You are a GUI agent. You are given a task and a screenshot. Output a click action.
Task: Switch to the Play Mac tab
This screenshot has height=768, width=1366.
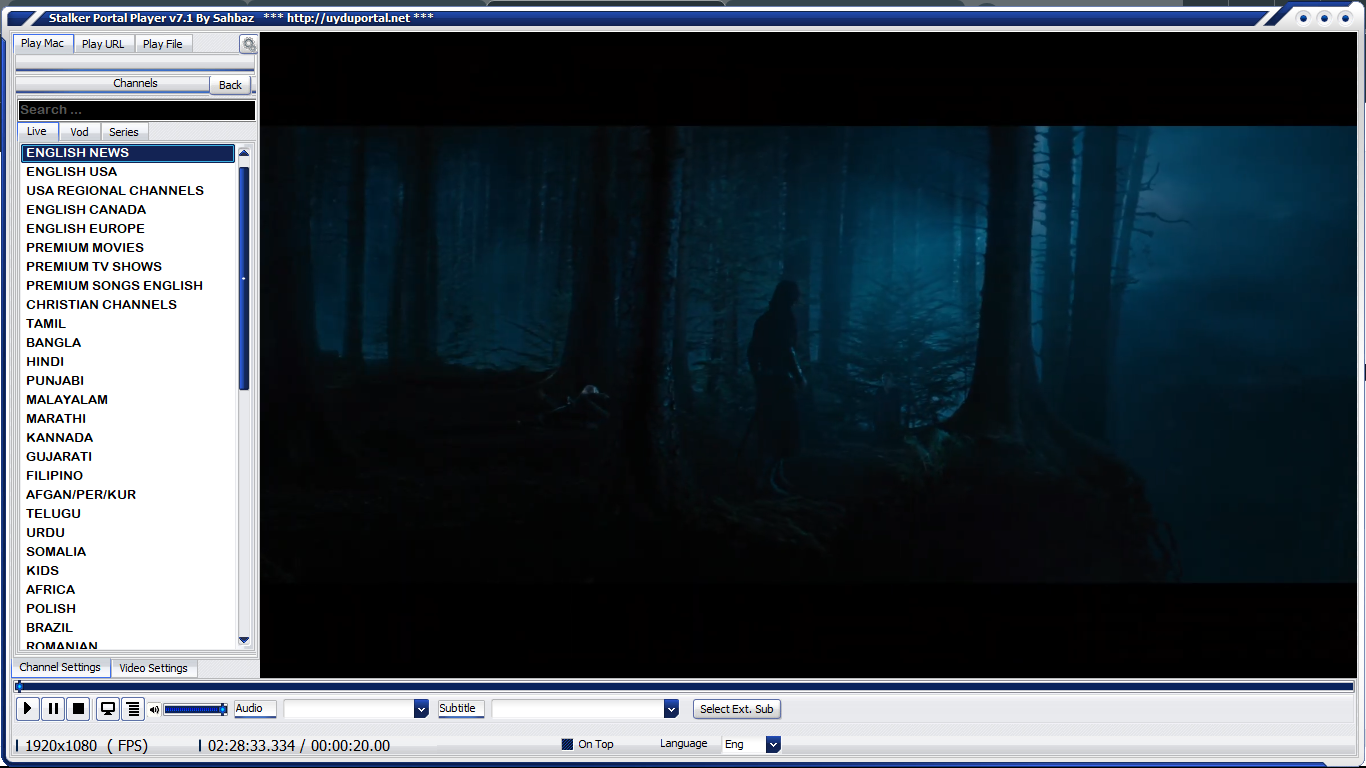coord(43,43)
